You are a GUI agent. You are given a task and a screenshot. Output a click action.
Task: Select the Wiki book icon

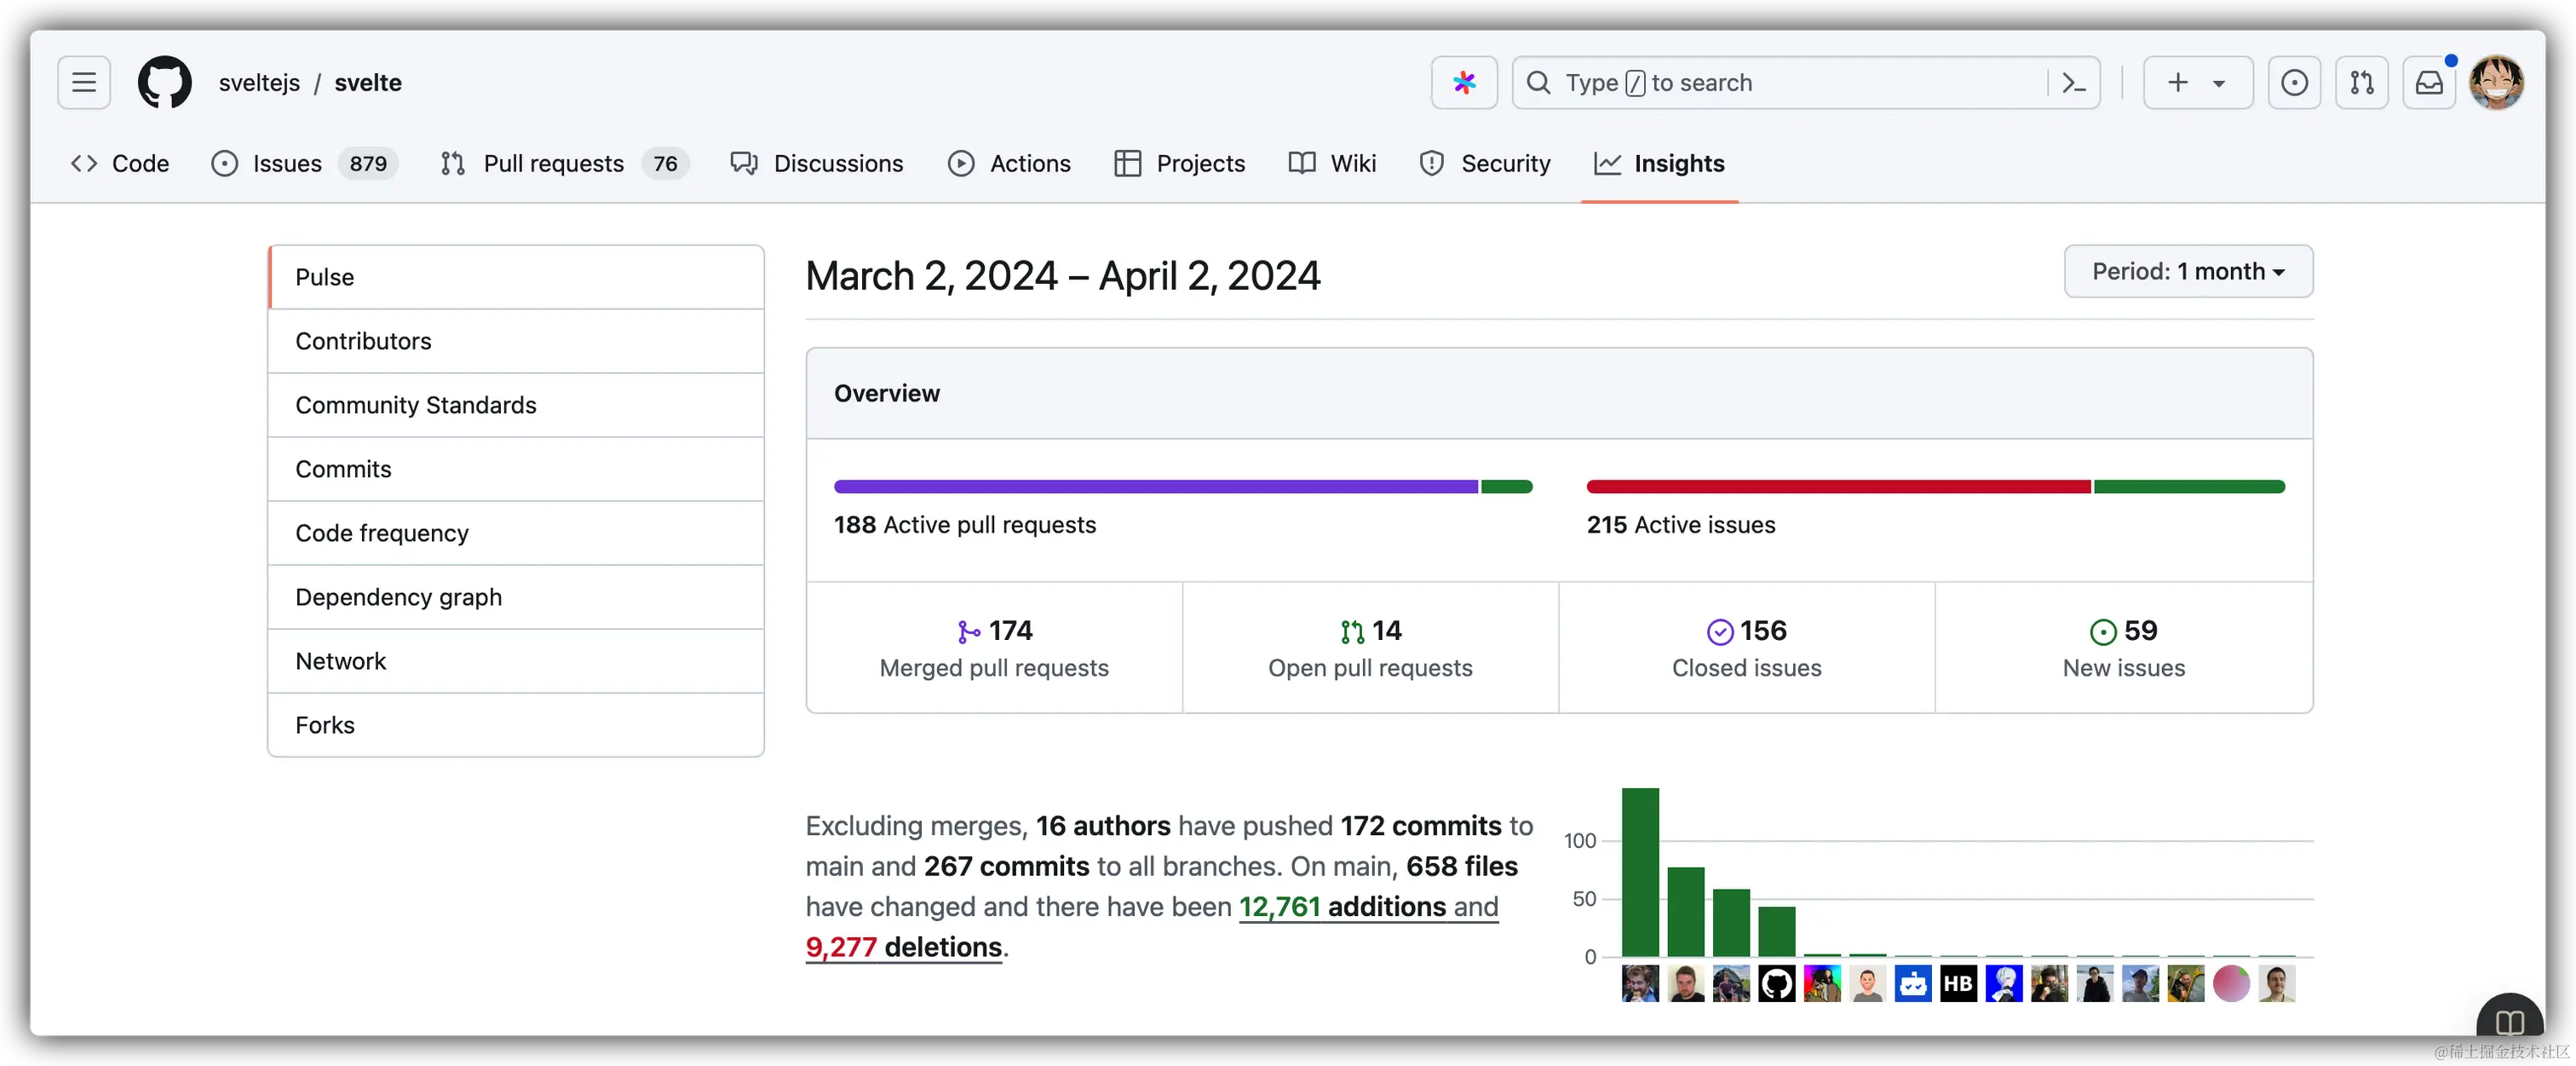coord(1302,163)
